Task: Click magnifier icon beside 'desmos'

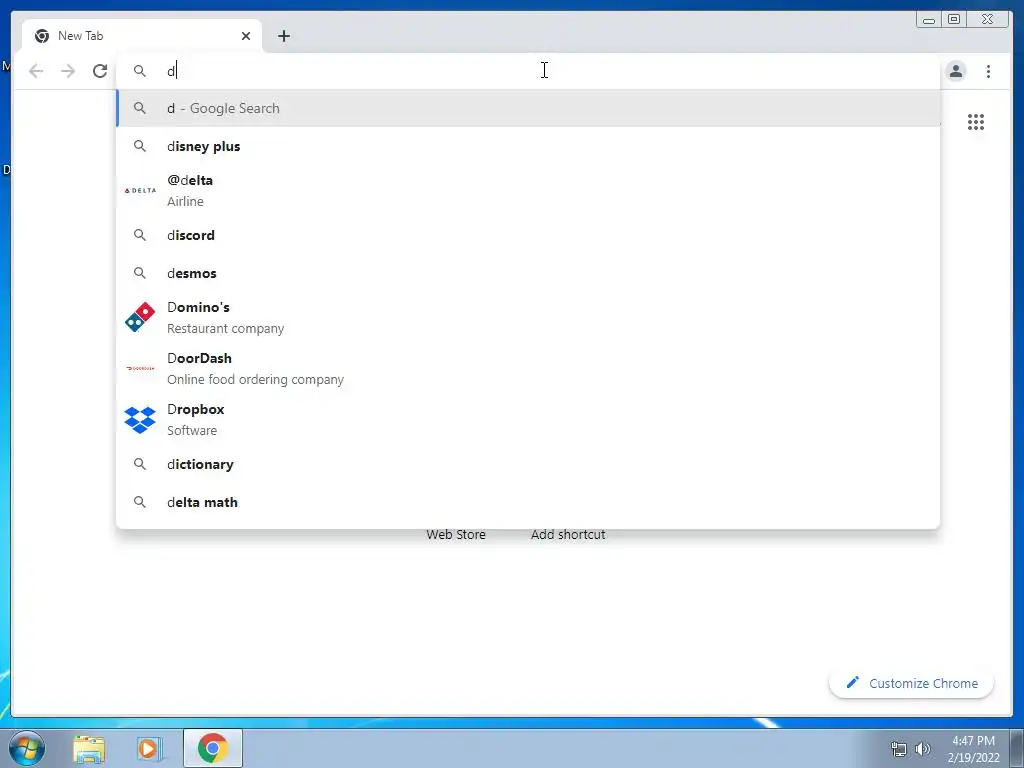Action: click(x=140, y=273)
